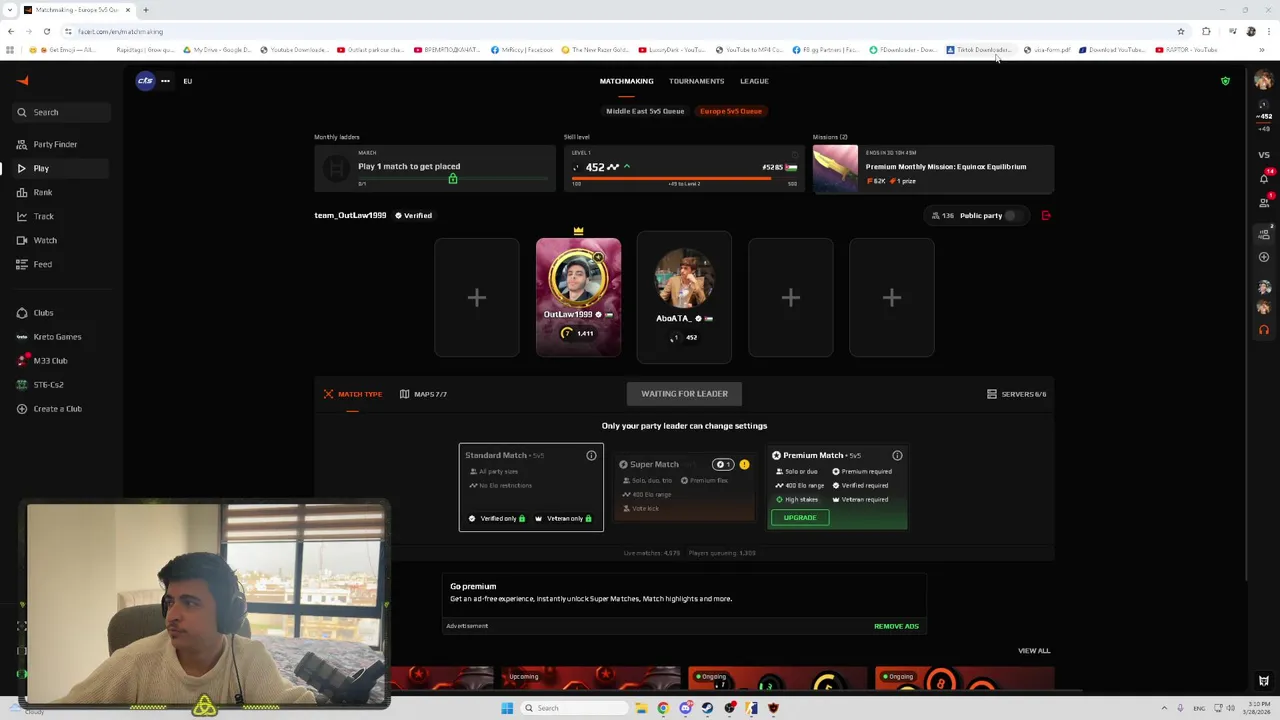Open notifications bell with 14 badge
Image resolution: width=1280 pixels, height=720 pixels.
coord(1265,177)
